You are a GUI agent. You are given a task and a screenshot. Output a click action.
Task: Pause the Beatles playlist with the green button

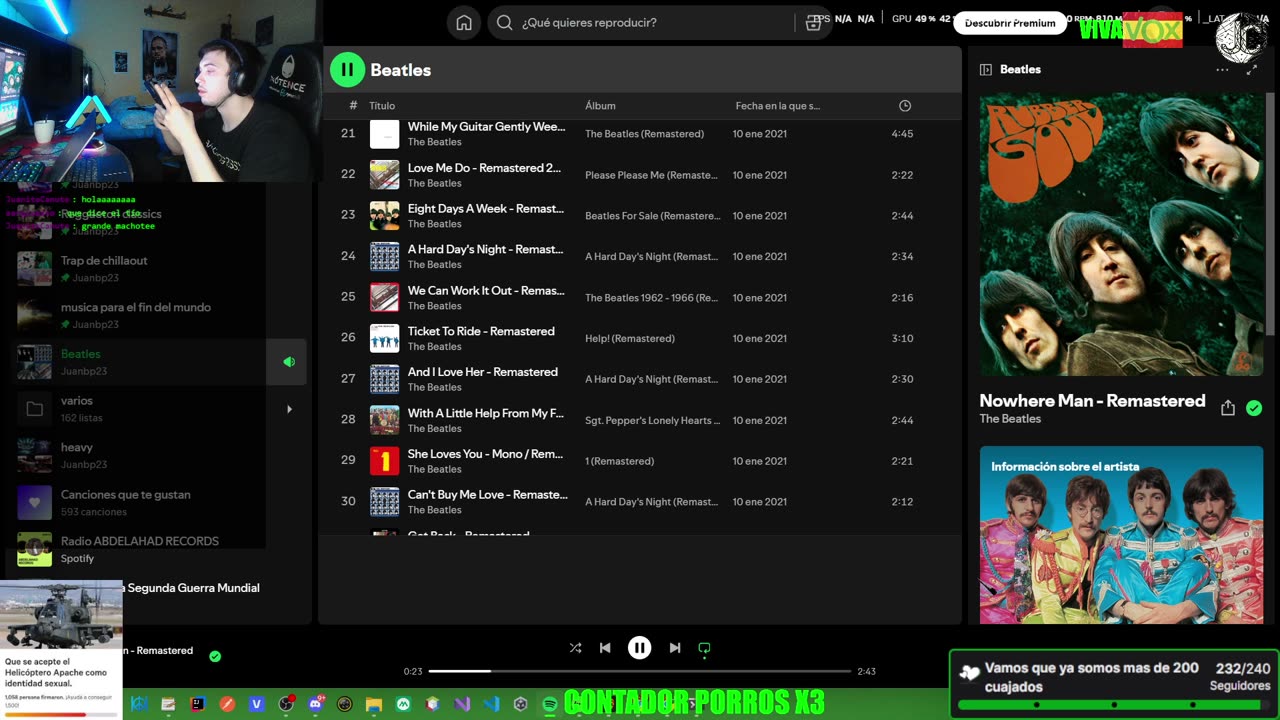pyautogui.click(x=347, y=69)
